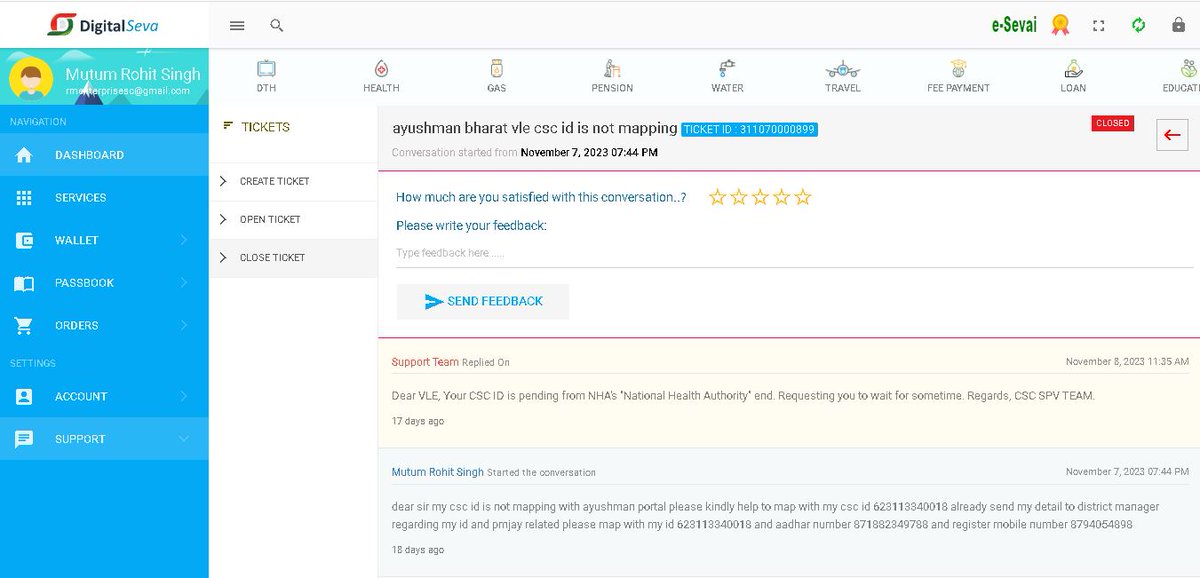The width and height of the screenshot is (1200, 578).
Task: Rate conversation with second star
Action: pos(739,197)
